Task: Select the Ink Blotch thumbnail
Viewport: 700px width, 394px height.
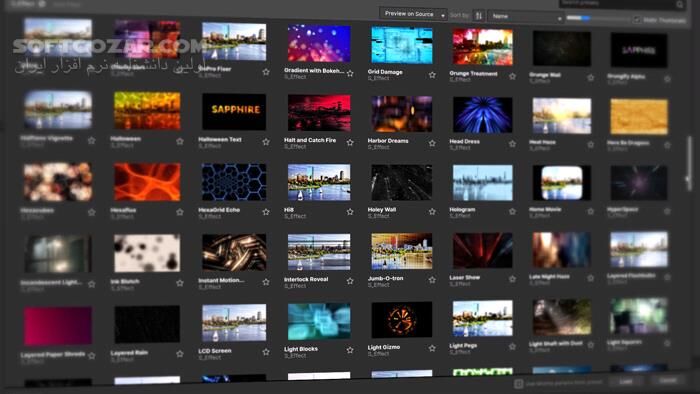Action: [x=147, y=253]
